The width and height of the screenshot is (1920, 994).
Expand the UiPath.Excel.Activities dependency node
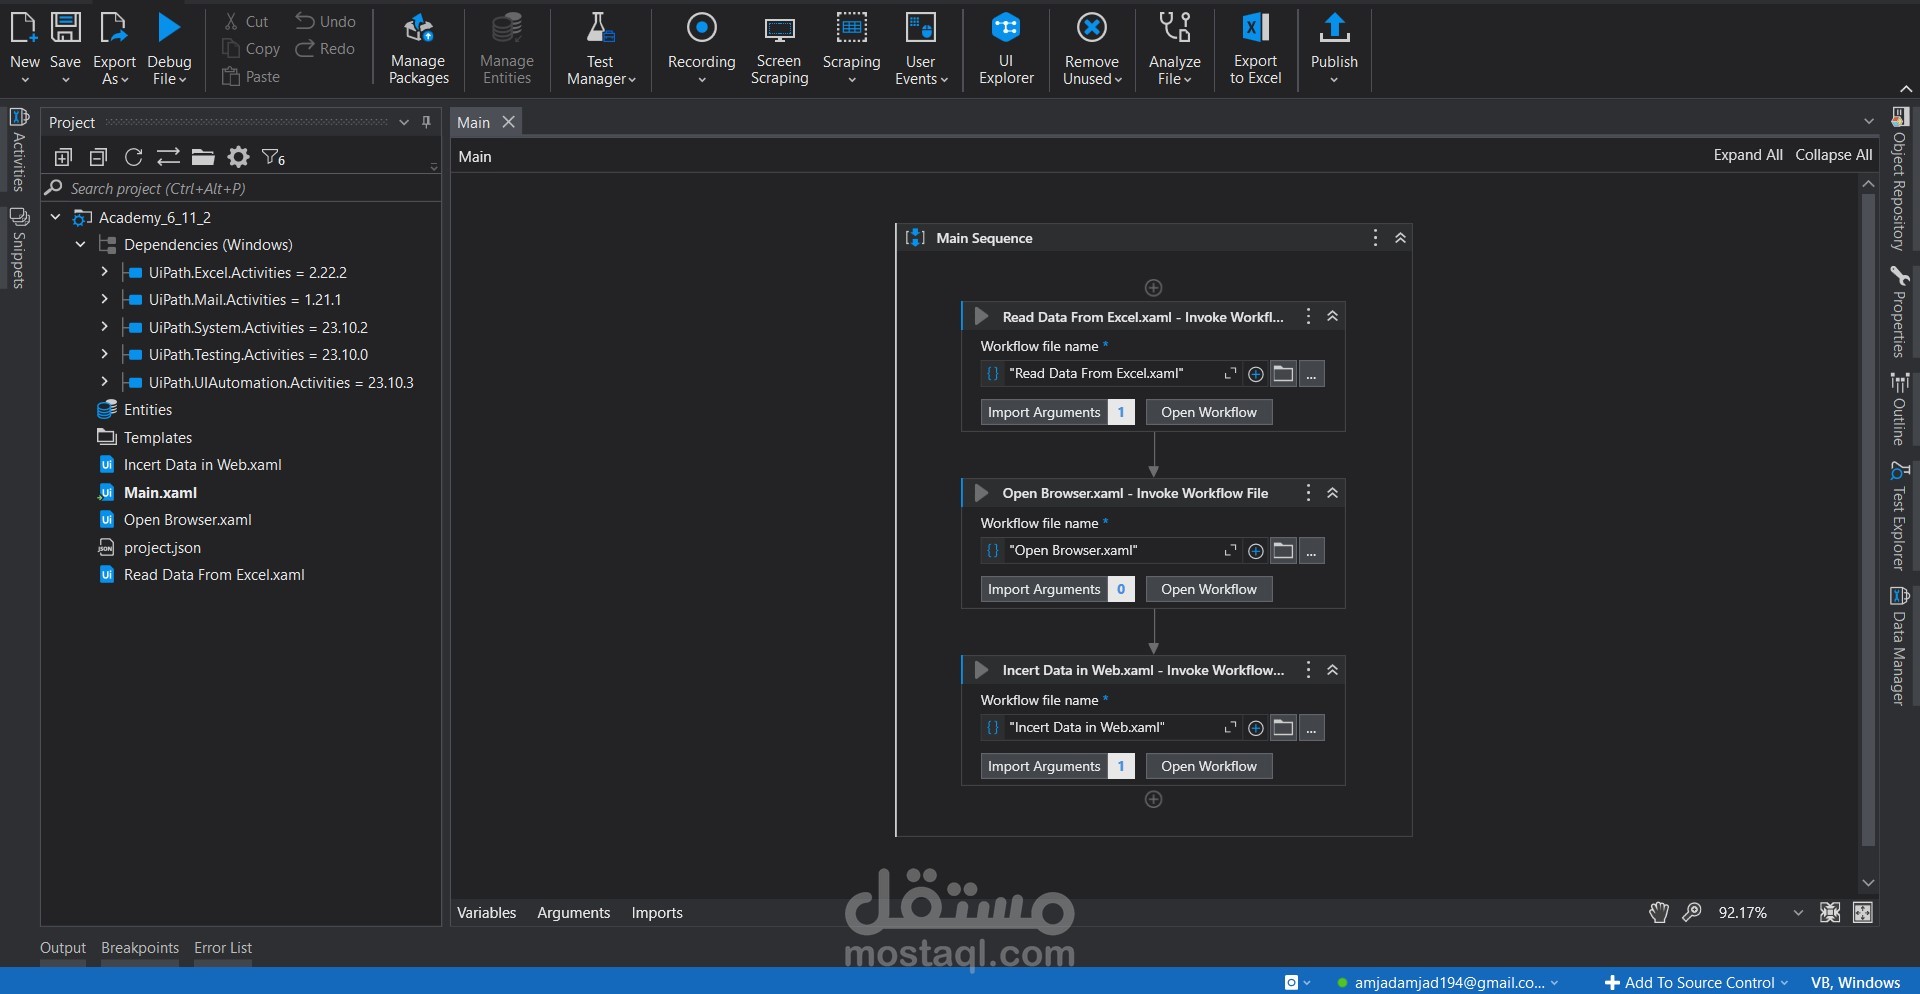pos(104,272)
